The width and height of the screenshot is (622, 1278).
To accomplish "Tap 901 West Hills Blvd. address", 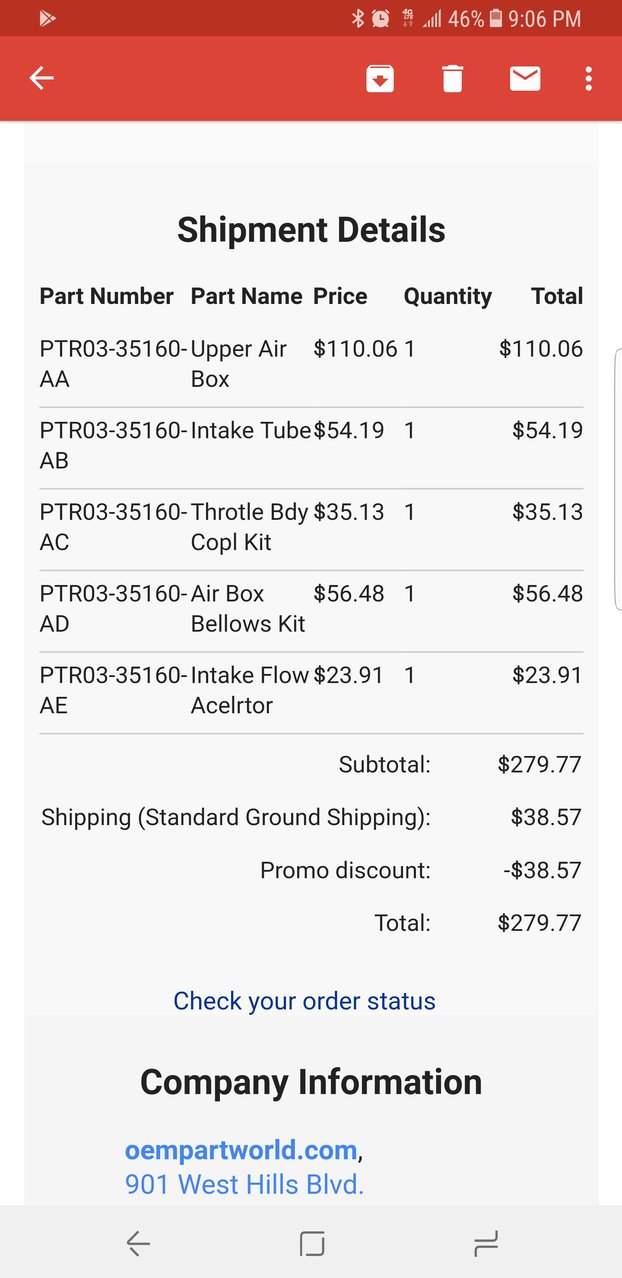I will [244, 1185].
